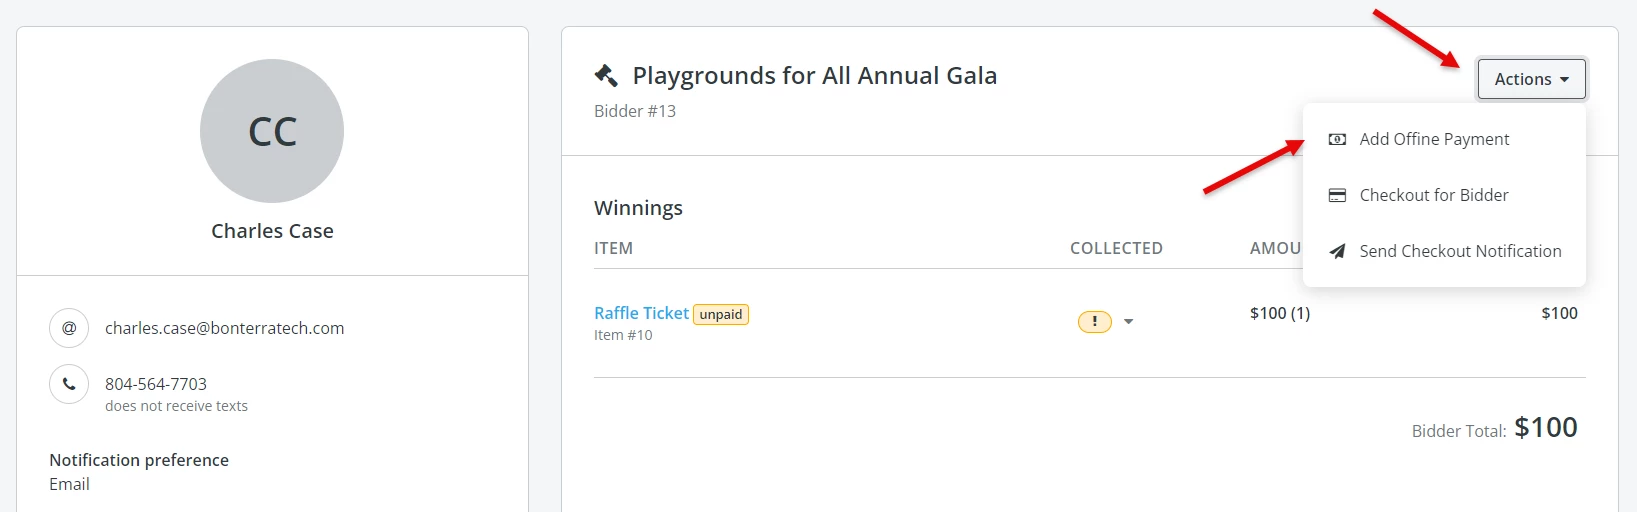Select Send Checkout Notification option

1459,251
